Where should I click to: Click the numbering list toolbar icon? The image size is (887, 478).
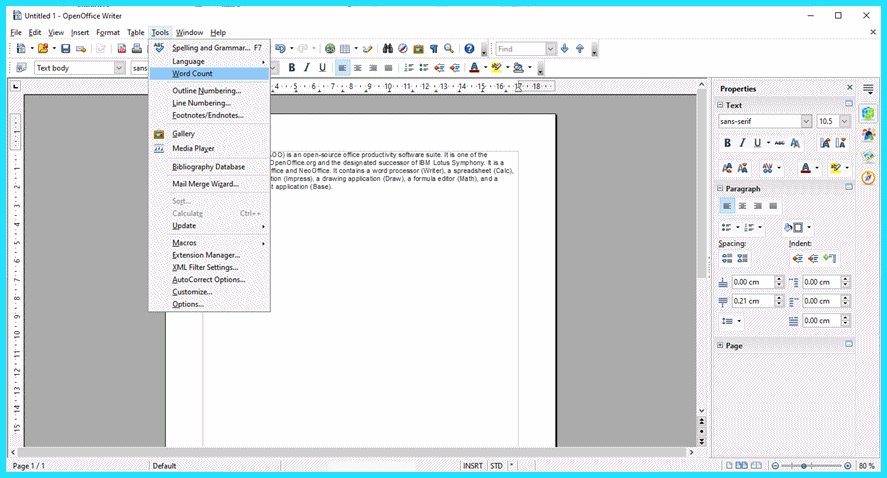pos(408,68)
